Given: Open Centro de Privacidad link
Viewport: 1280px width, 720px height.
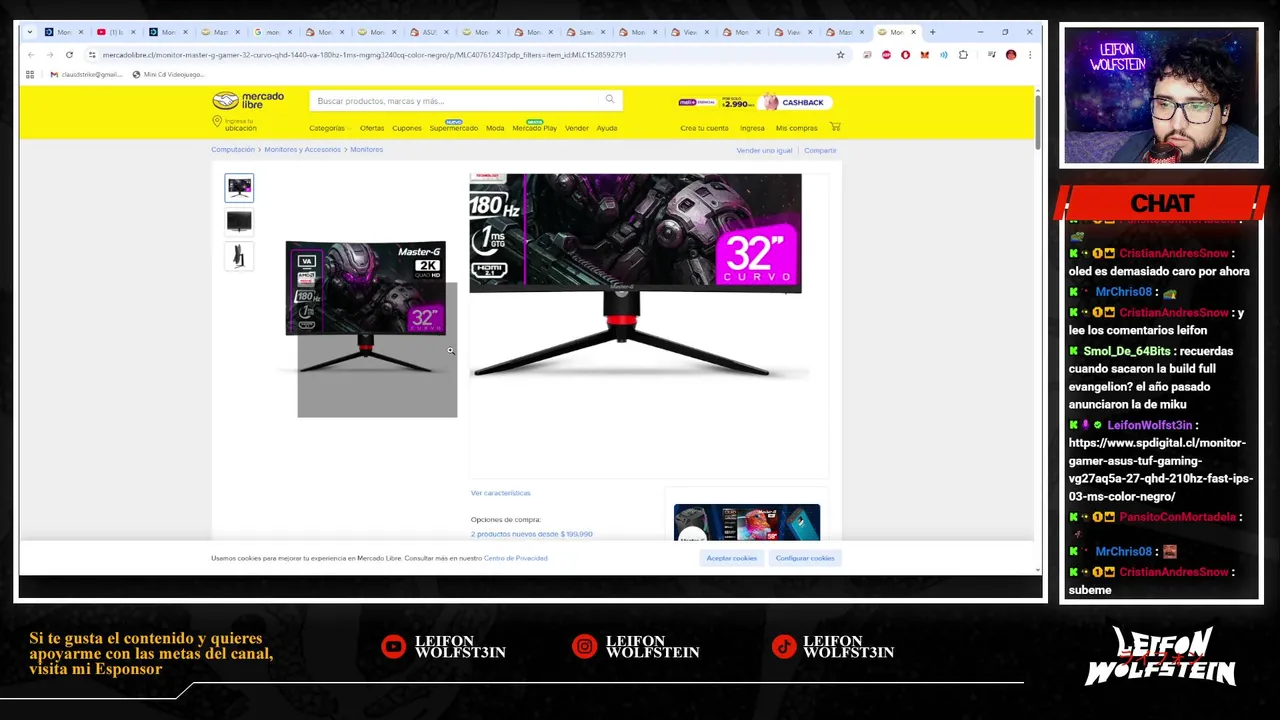Looking at the screenshot, I should 515,558.
